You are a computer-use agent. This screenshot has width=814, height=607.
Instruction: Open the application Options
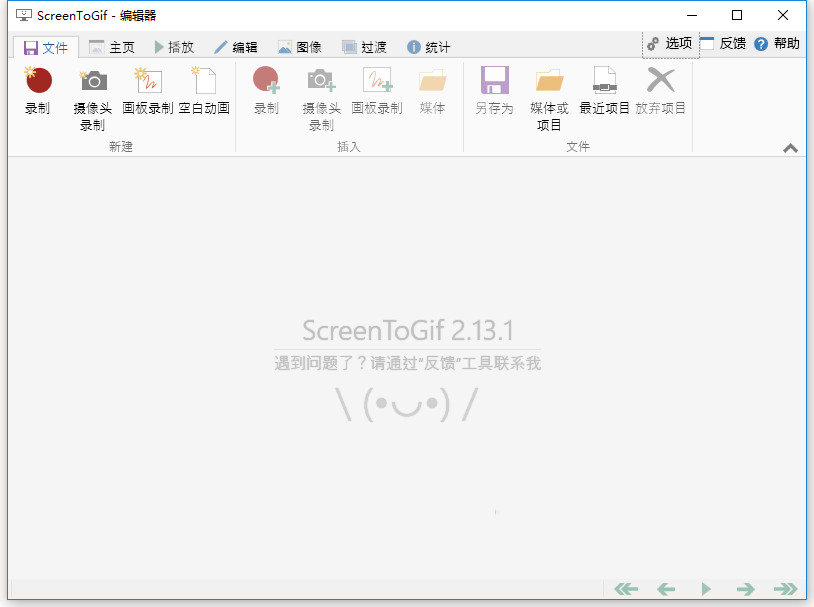tap(670, 45)
